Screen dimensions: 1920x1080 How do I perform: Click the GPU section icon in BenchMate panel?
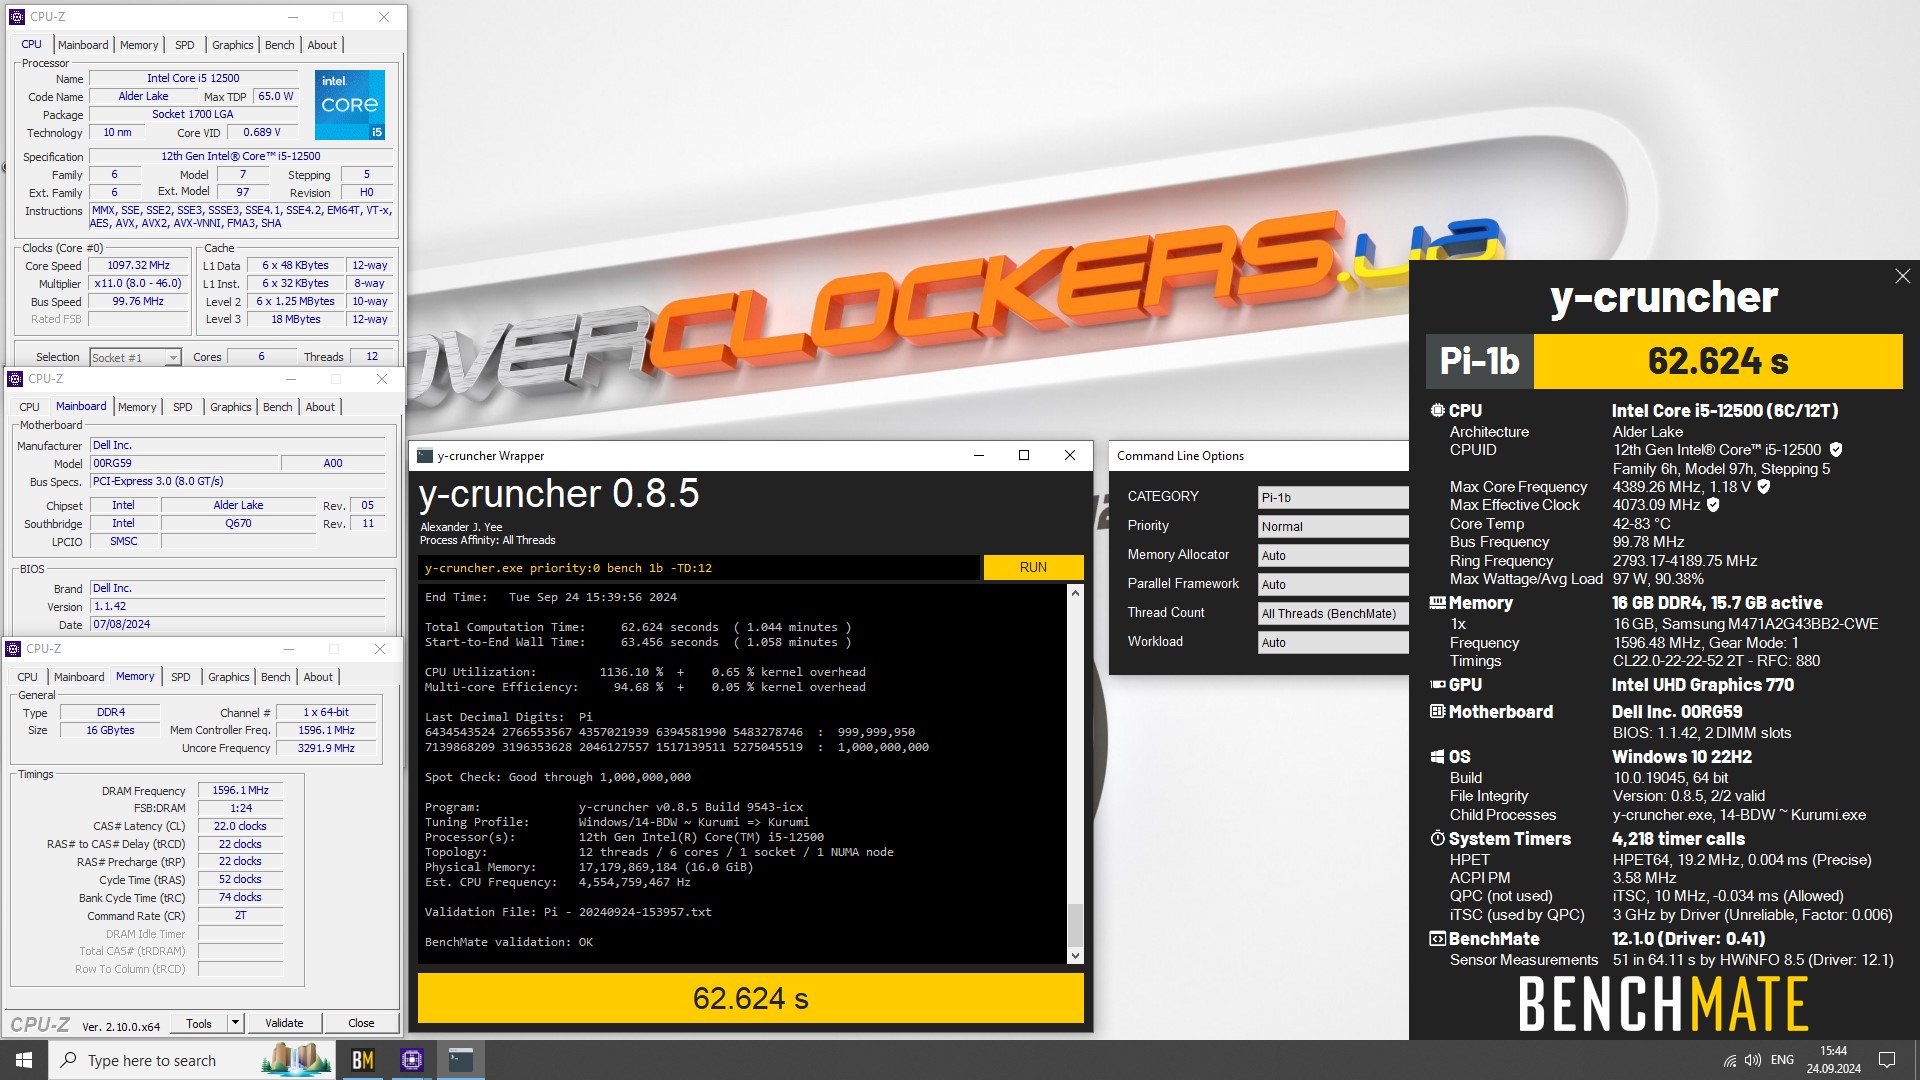click(1437, 685)
